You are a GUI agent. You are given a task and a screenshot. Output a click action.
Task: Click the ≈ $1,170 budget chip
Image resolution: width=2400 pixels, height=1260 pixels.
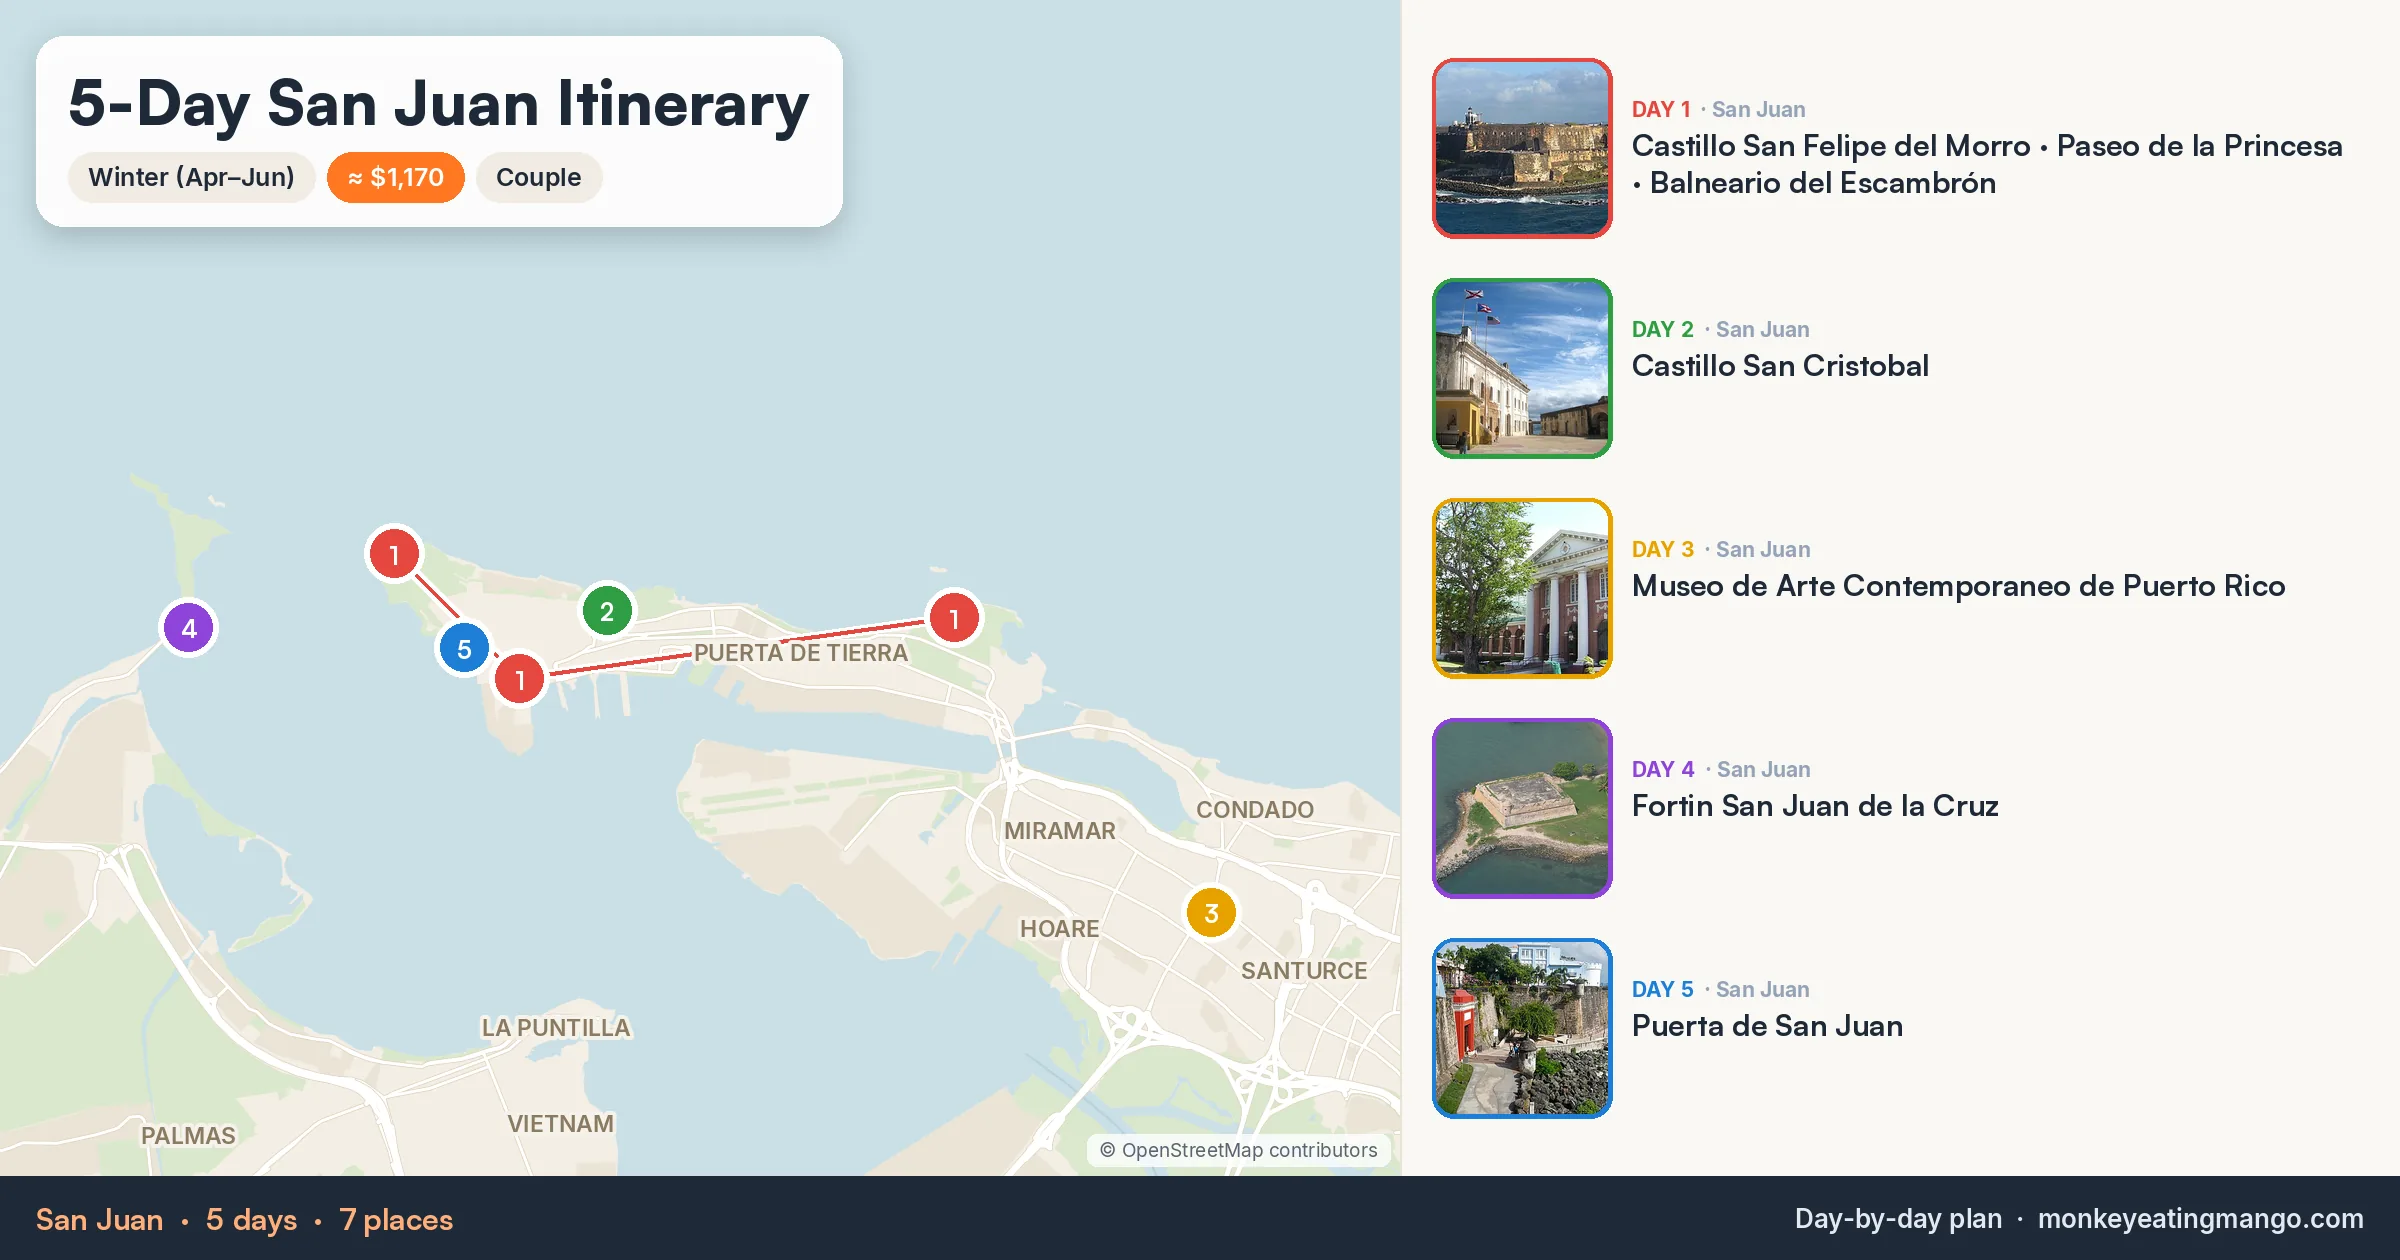(396, 177)
